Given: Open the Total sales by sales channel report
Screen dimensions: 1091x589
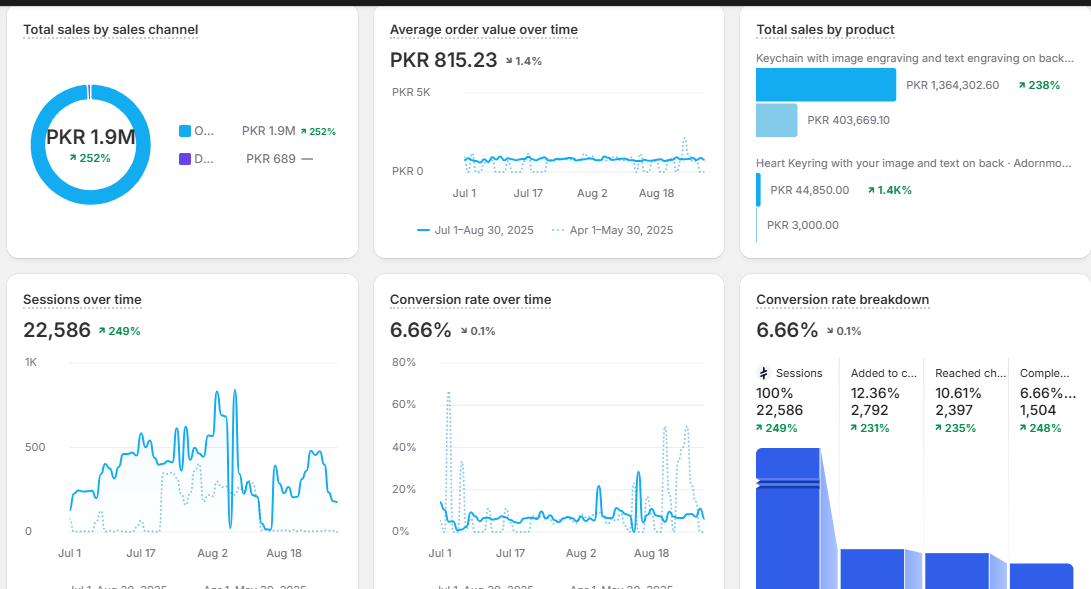Looking at the screenshot, I should coord(110,30).
